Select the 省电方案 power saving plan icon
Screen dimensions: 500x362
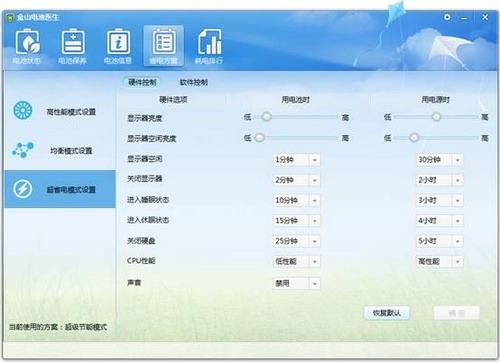point(163,46)
